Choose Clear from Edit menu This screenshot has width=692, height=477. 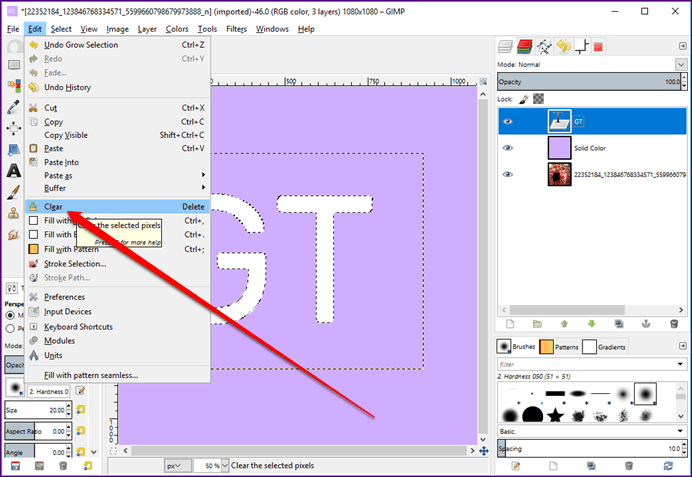click(x=117, y=207)
